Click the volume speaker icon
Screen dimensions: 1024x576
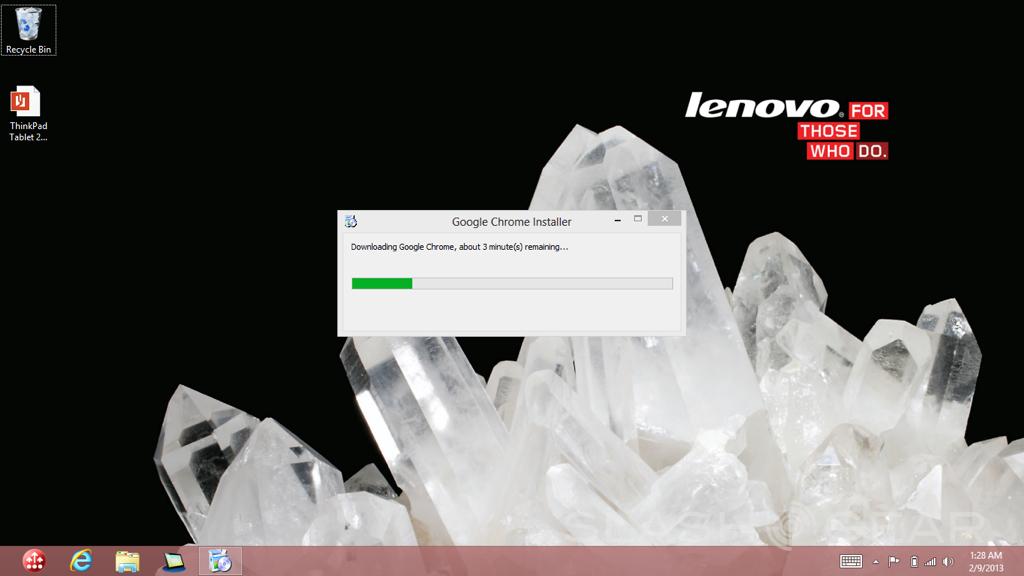(948, 561)
